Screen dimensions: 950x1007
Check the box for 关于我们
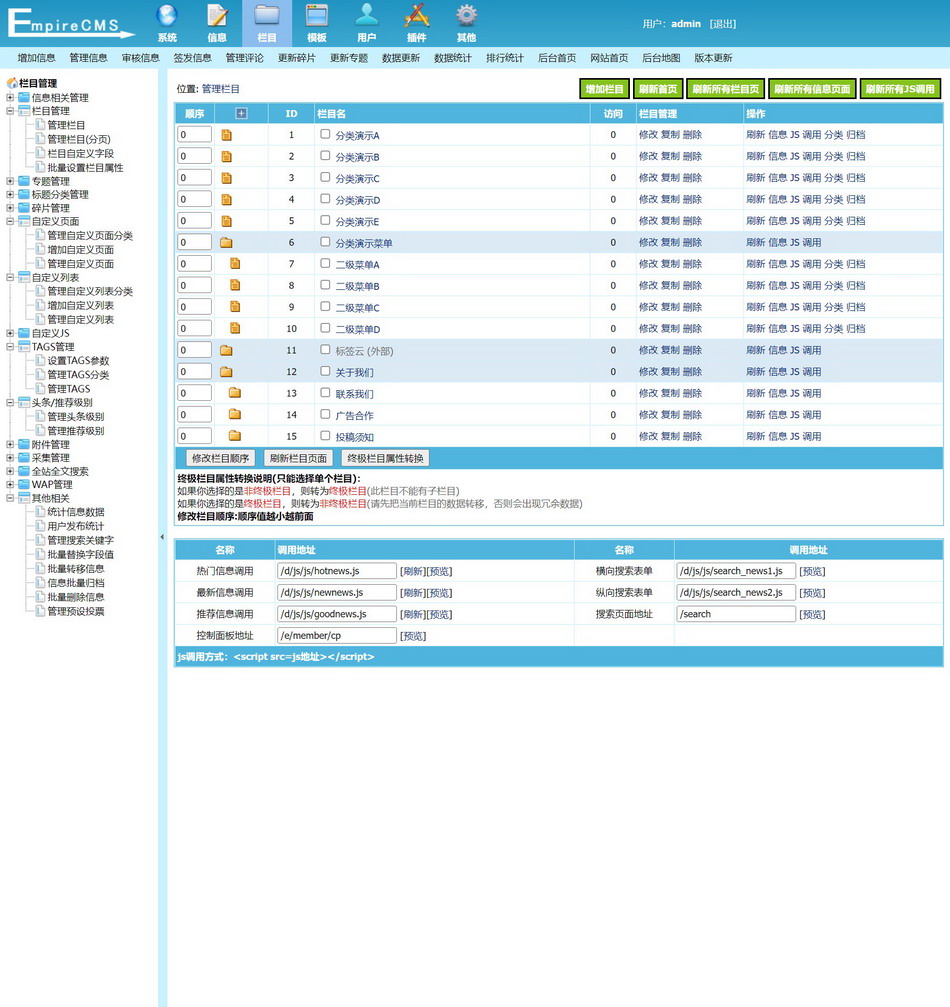tap(325, 371)
